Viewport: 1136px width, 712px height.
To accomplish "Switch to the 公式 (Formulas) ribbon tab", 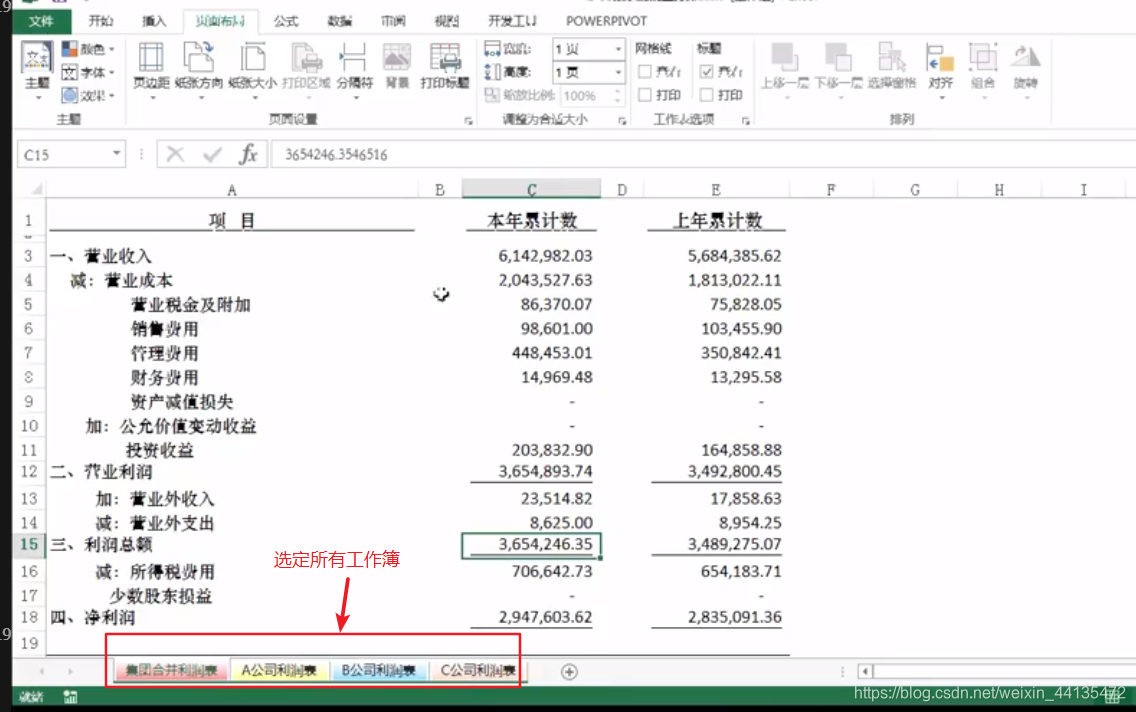I will 286,20.
